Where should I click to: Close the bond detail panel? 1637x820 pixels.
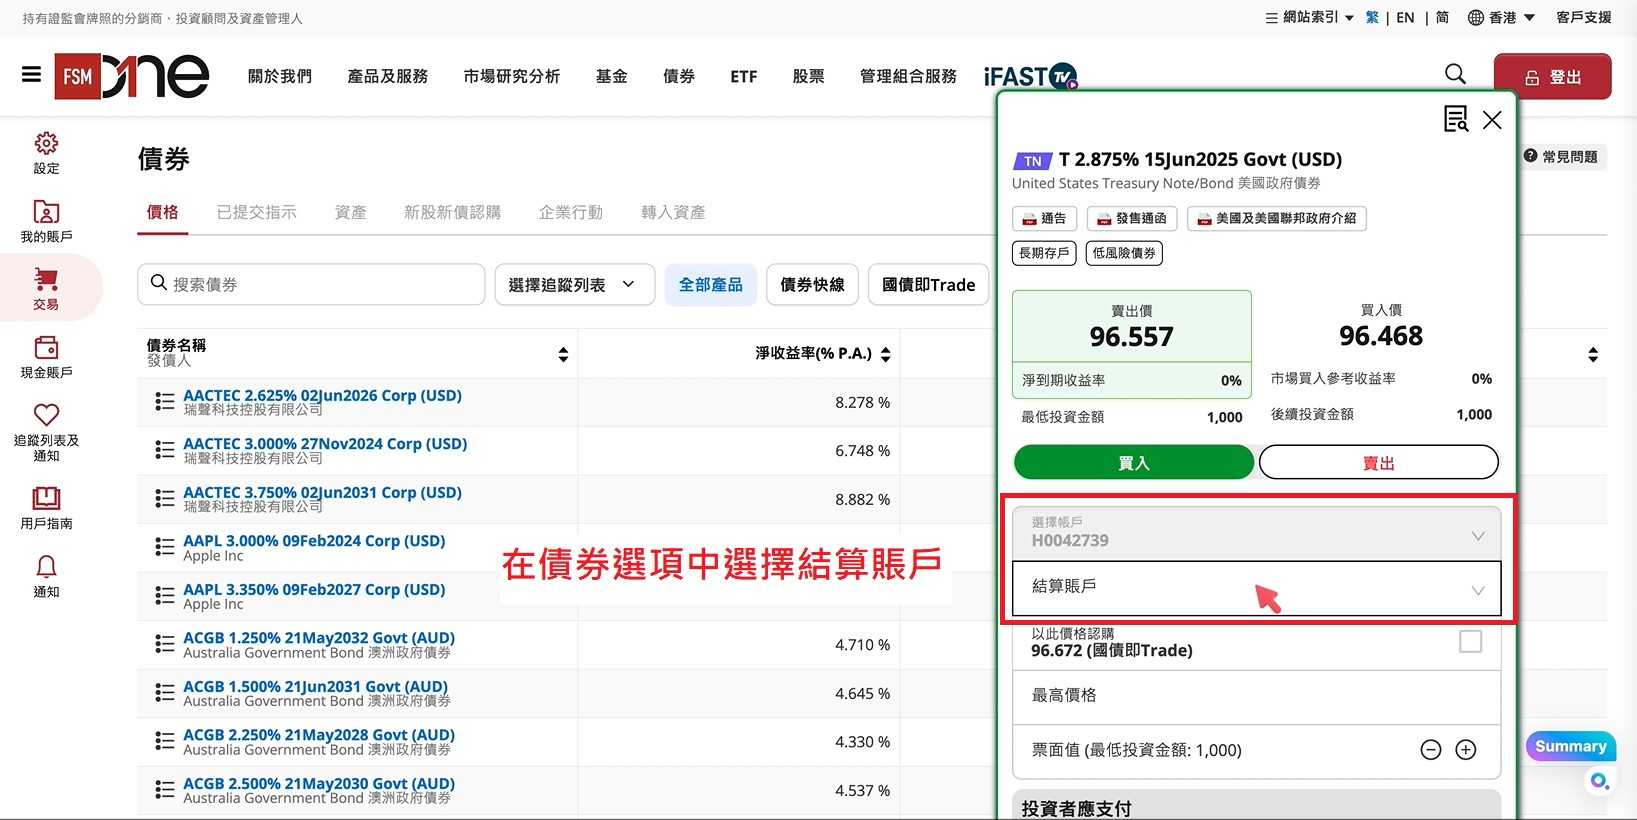pyautogui.click(x=1492, y=120)
